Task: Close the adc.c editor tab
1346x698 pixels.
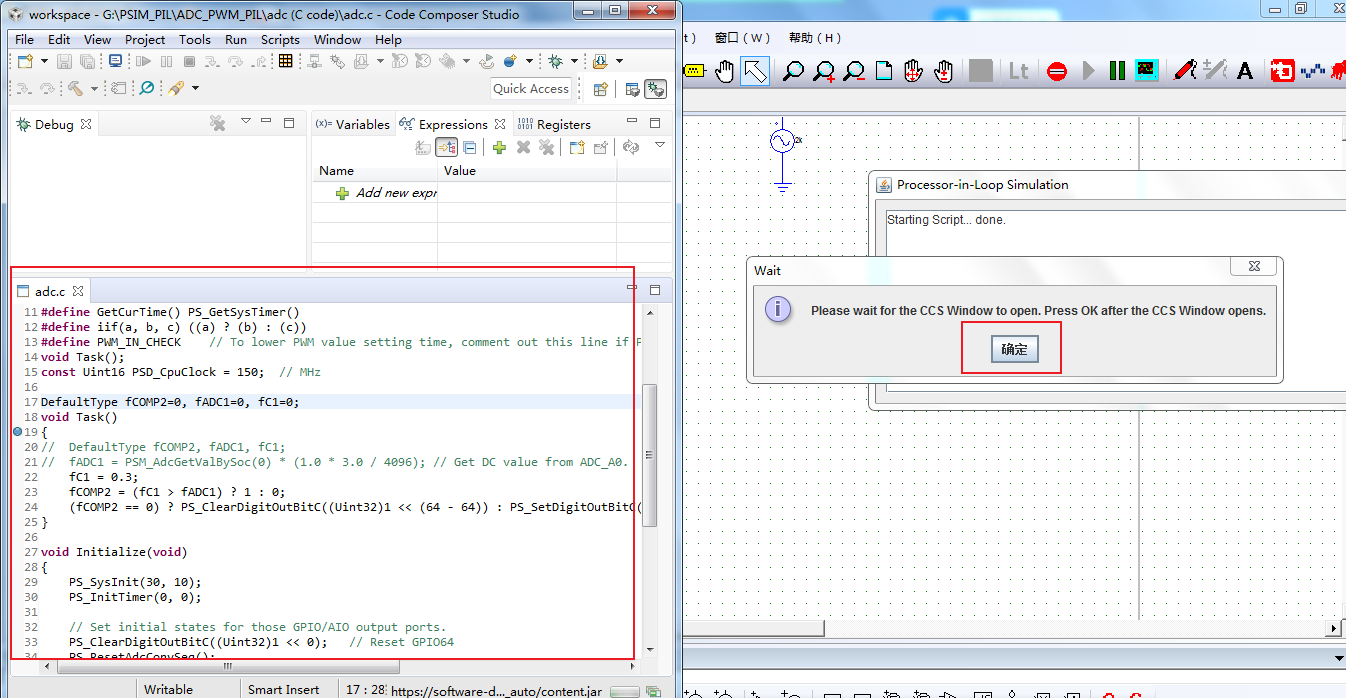Action: point(77,291)
